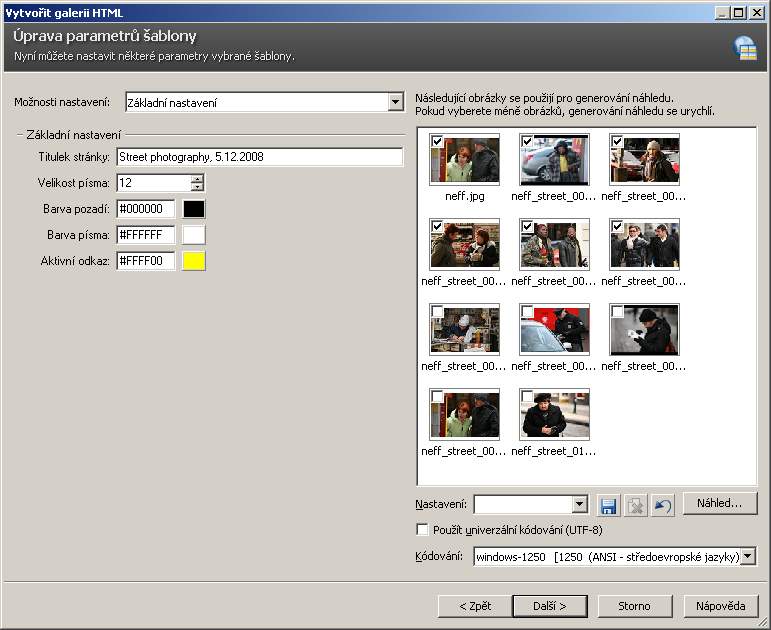Click the HTML gallery icon in header

[745, 47]
